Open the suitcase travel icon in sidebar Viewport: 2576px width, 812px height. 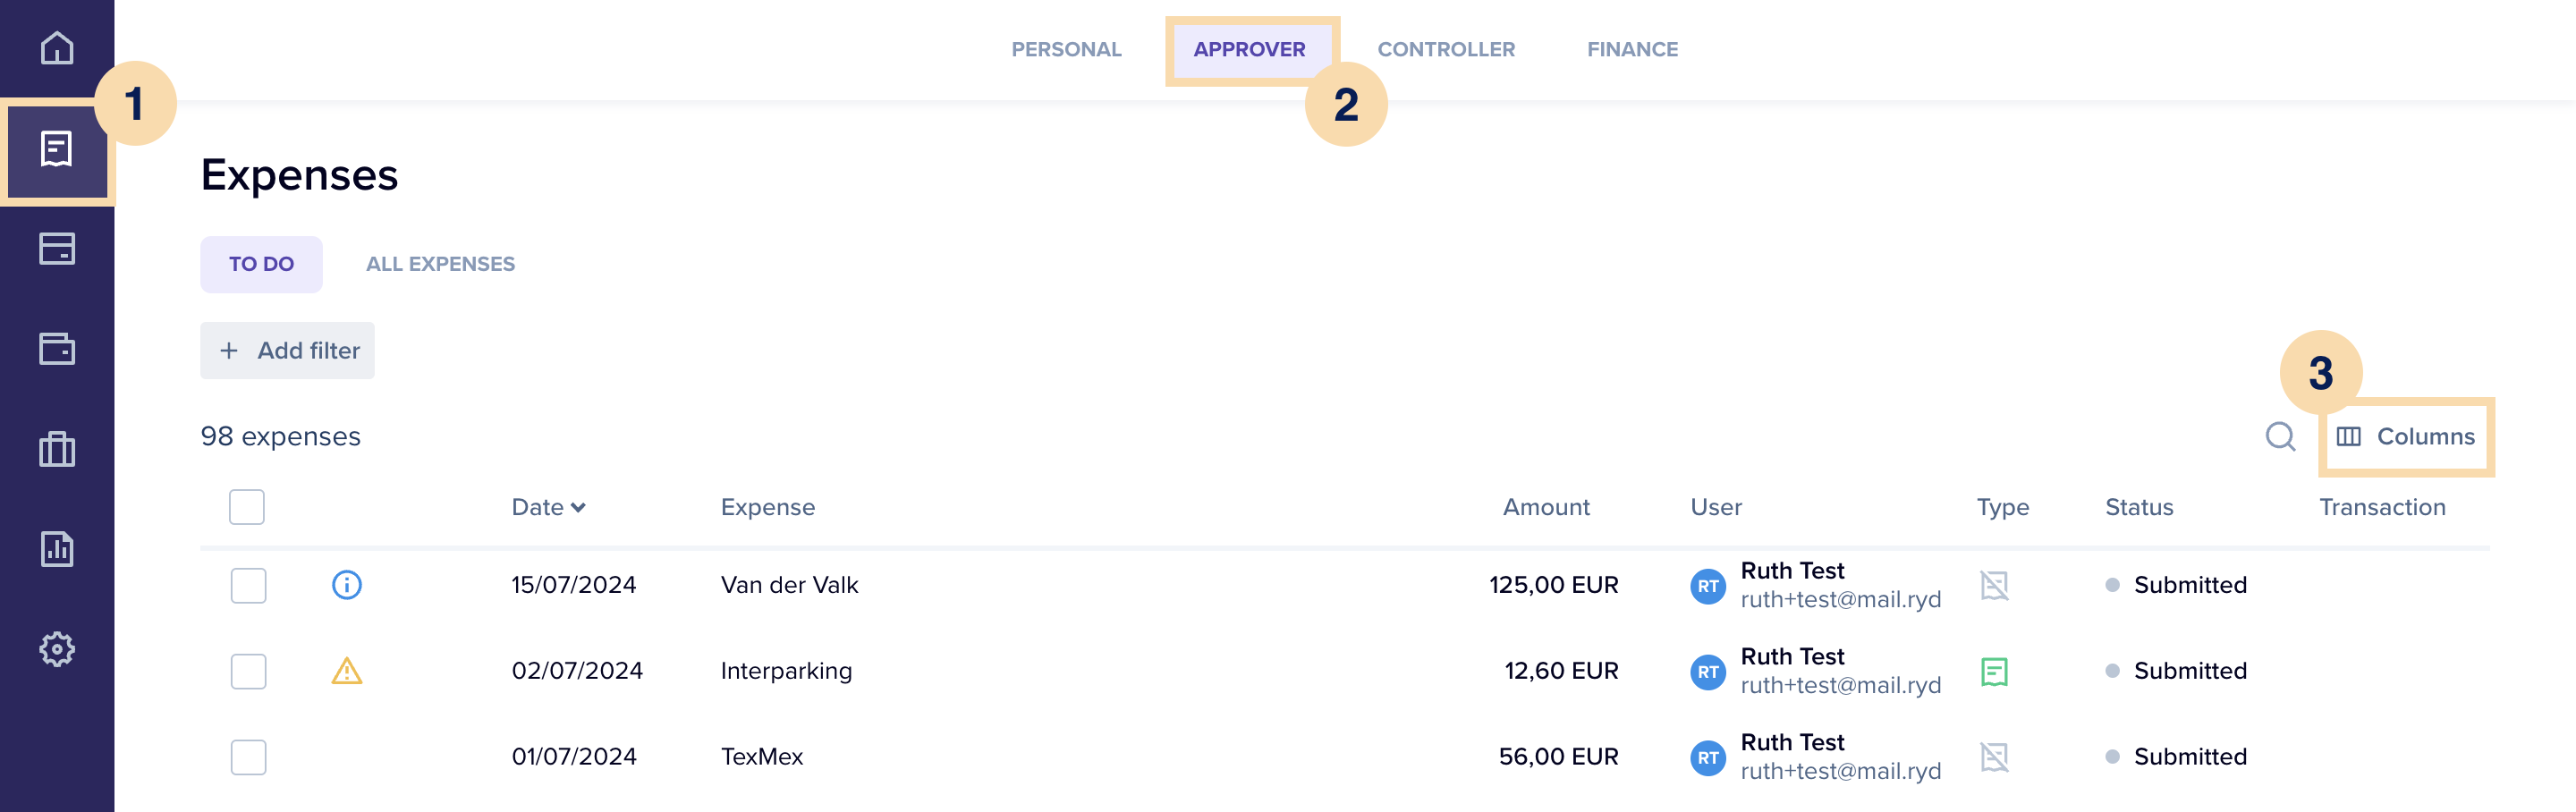pyautogui.click(x=57, y=449)
